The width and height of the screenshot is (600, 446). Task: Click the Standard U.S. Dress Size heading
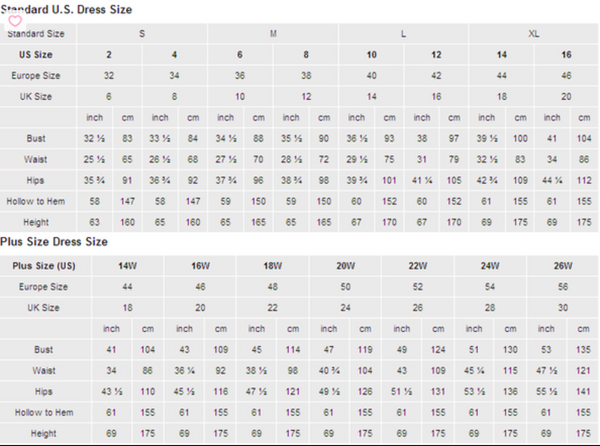click(x=70, y=9)
